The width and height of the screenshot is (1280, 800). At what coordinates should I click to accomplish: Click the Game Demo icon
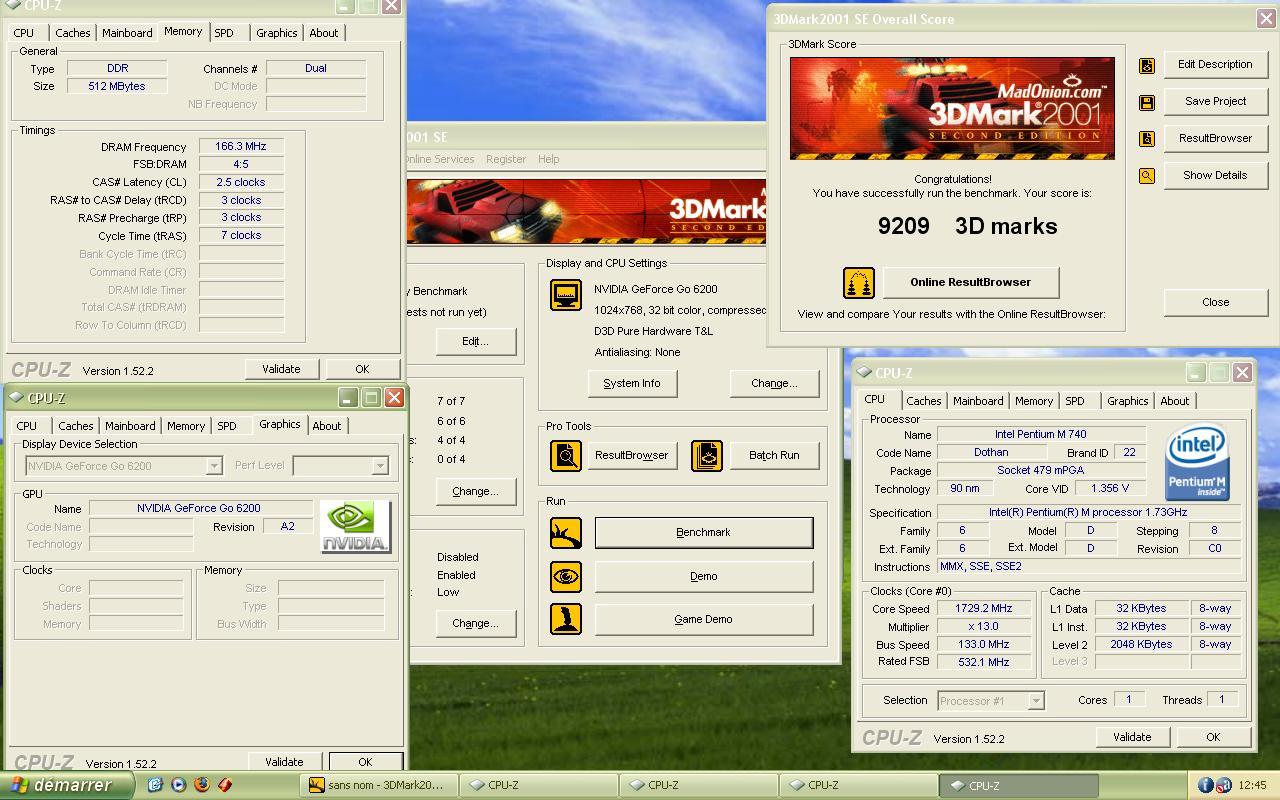tap(566, 619)
